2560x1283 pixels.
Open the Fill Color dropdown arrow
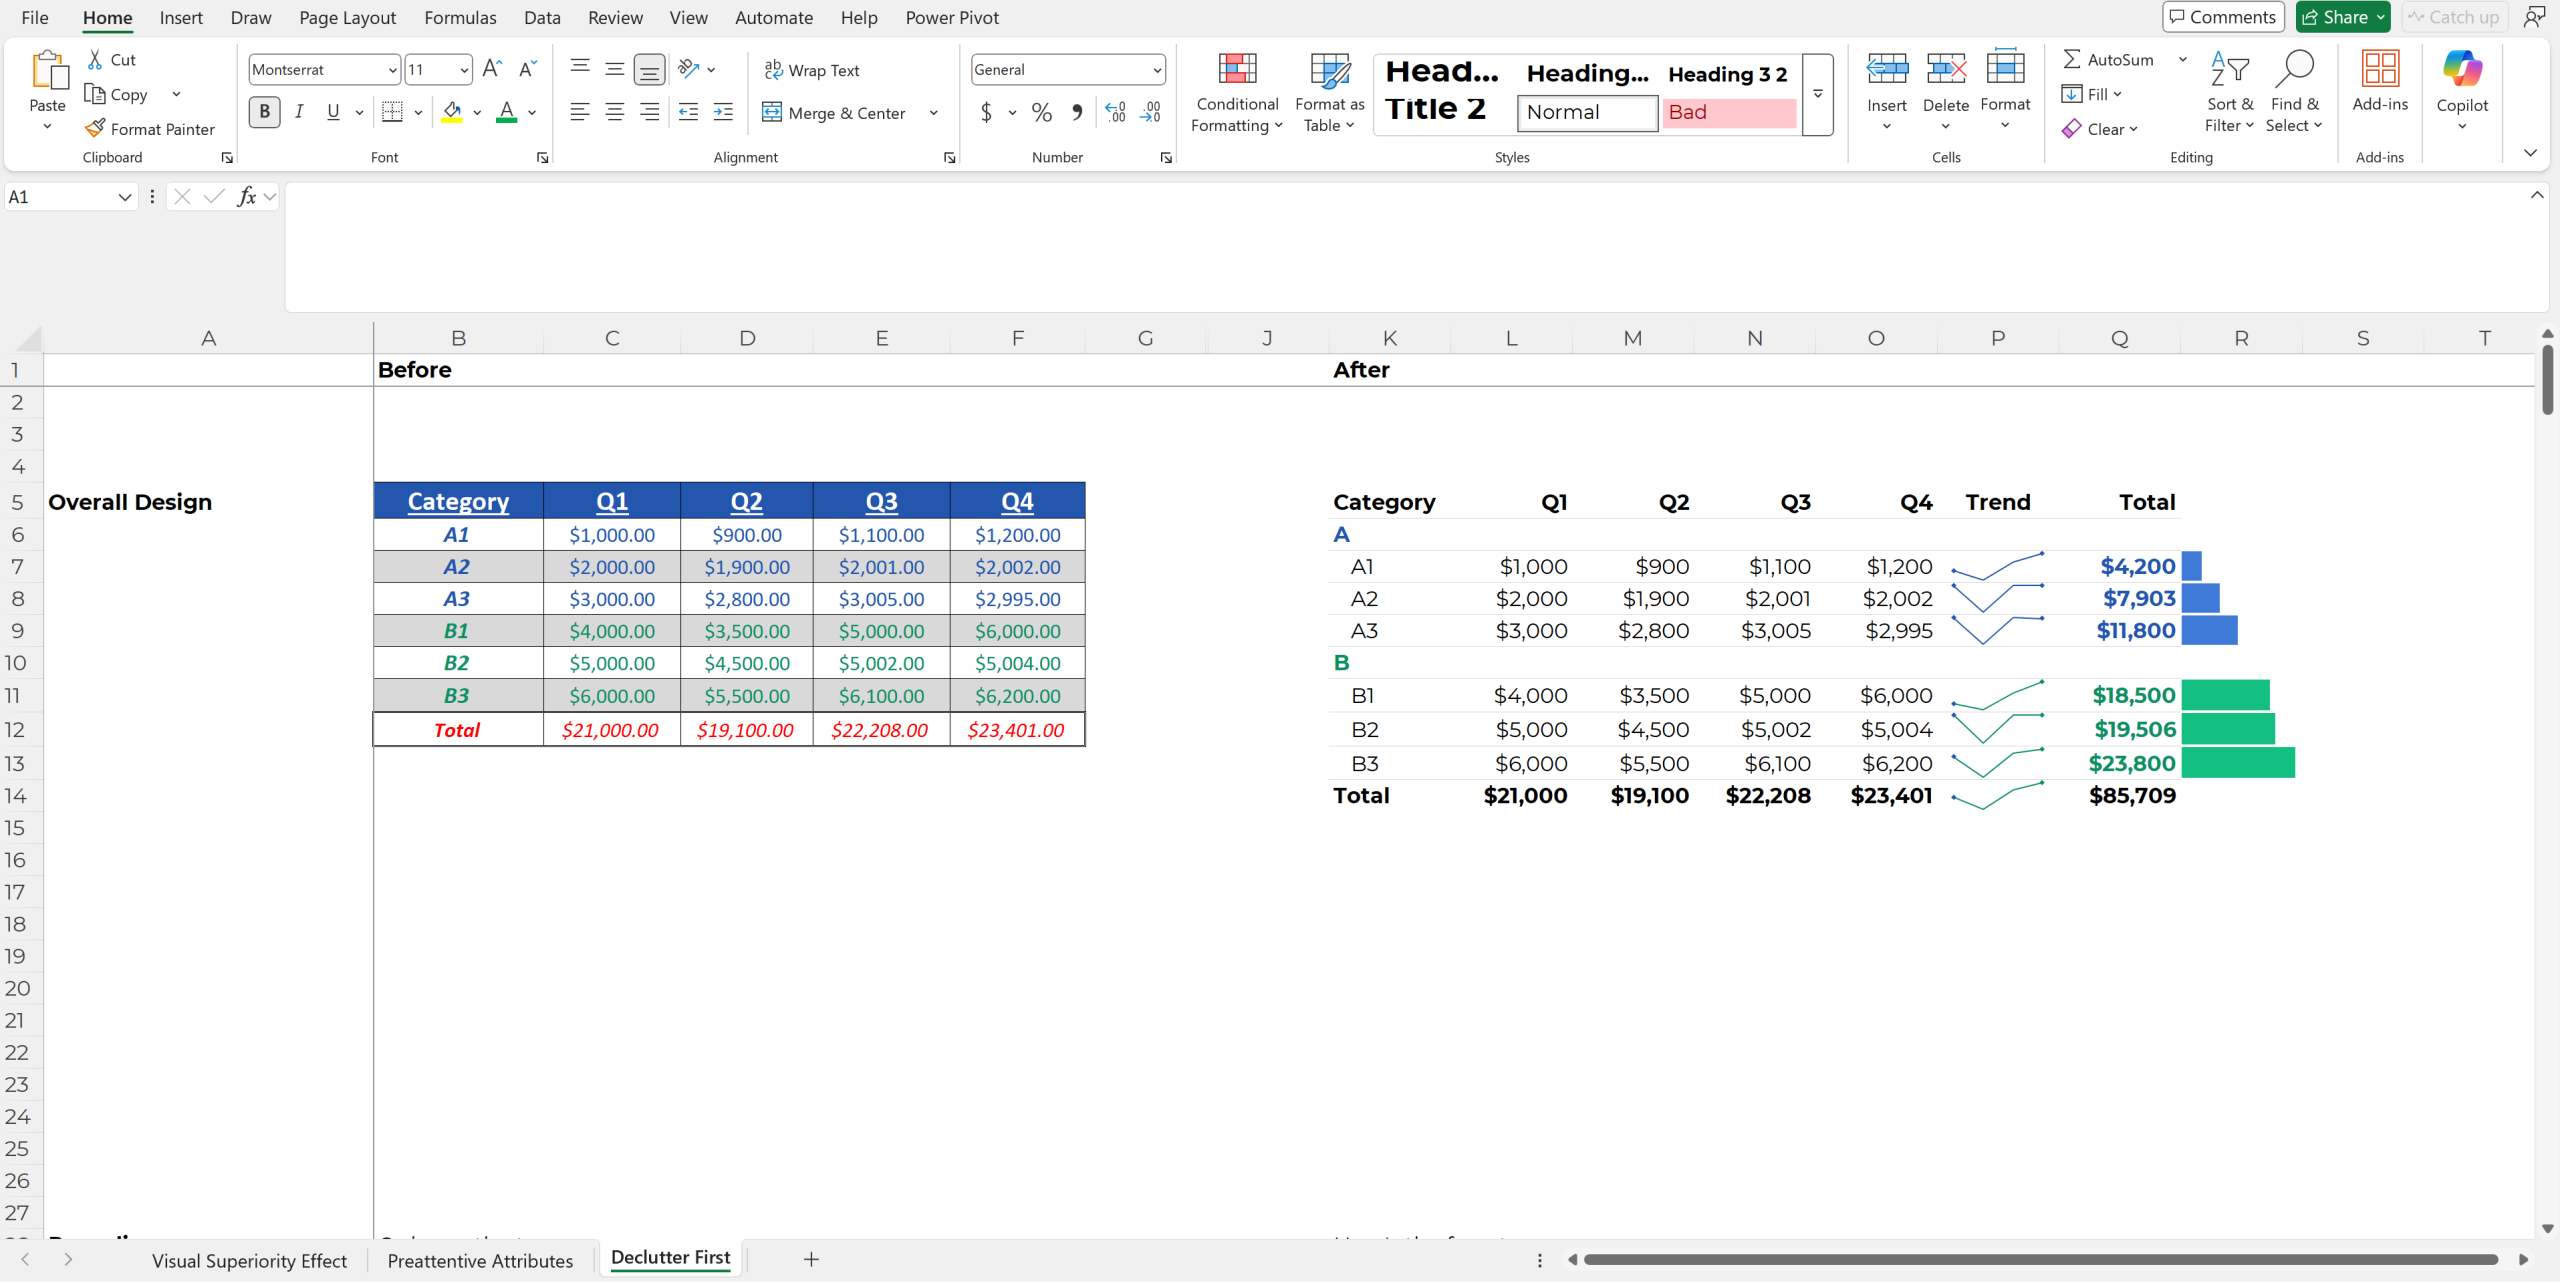tap(476, 112)
